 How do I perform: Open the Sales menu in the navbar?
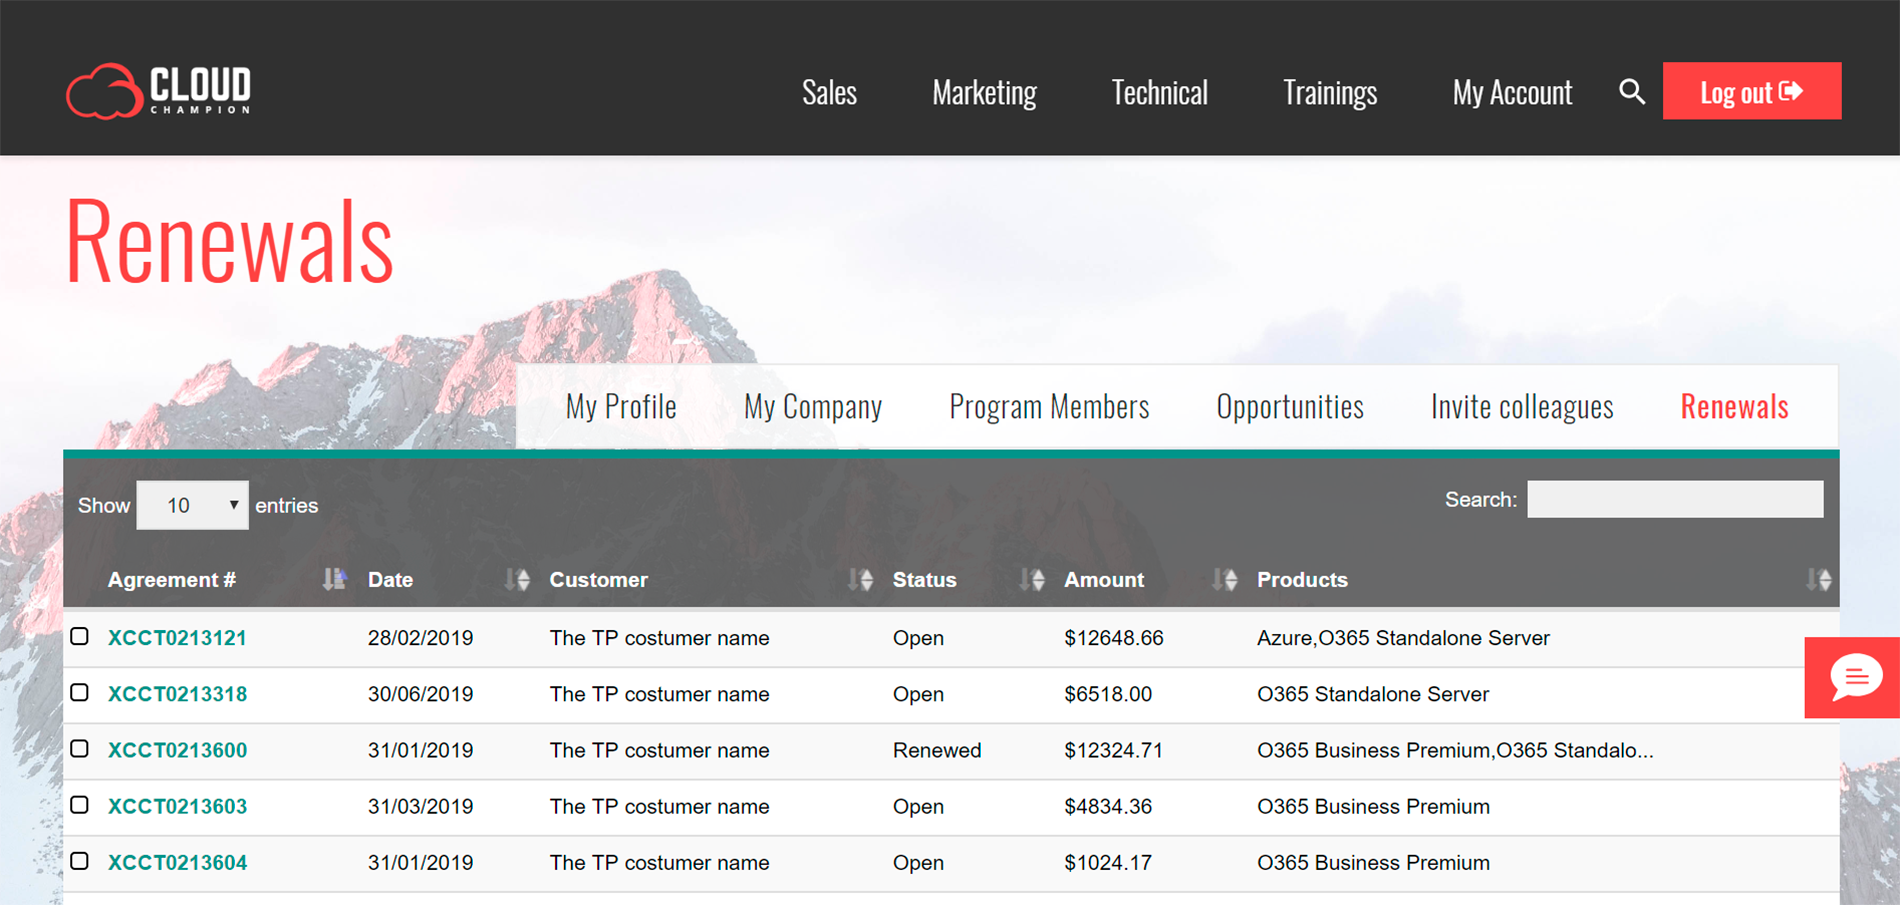point(829,92)
